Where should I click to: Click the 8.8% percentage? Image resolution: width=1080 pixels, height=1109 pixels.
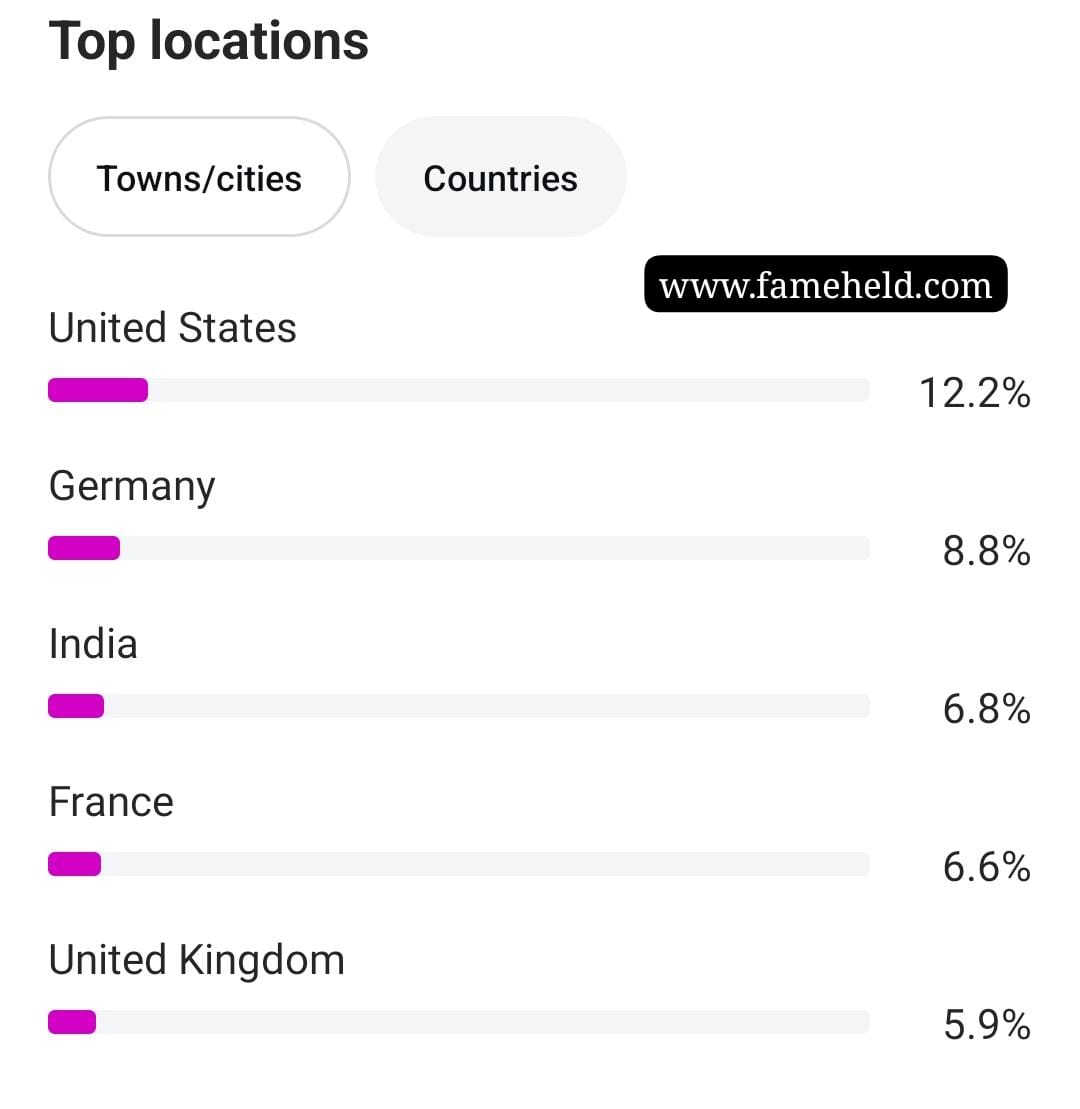click(x=987, y=551)
